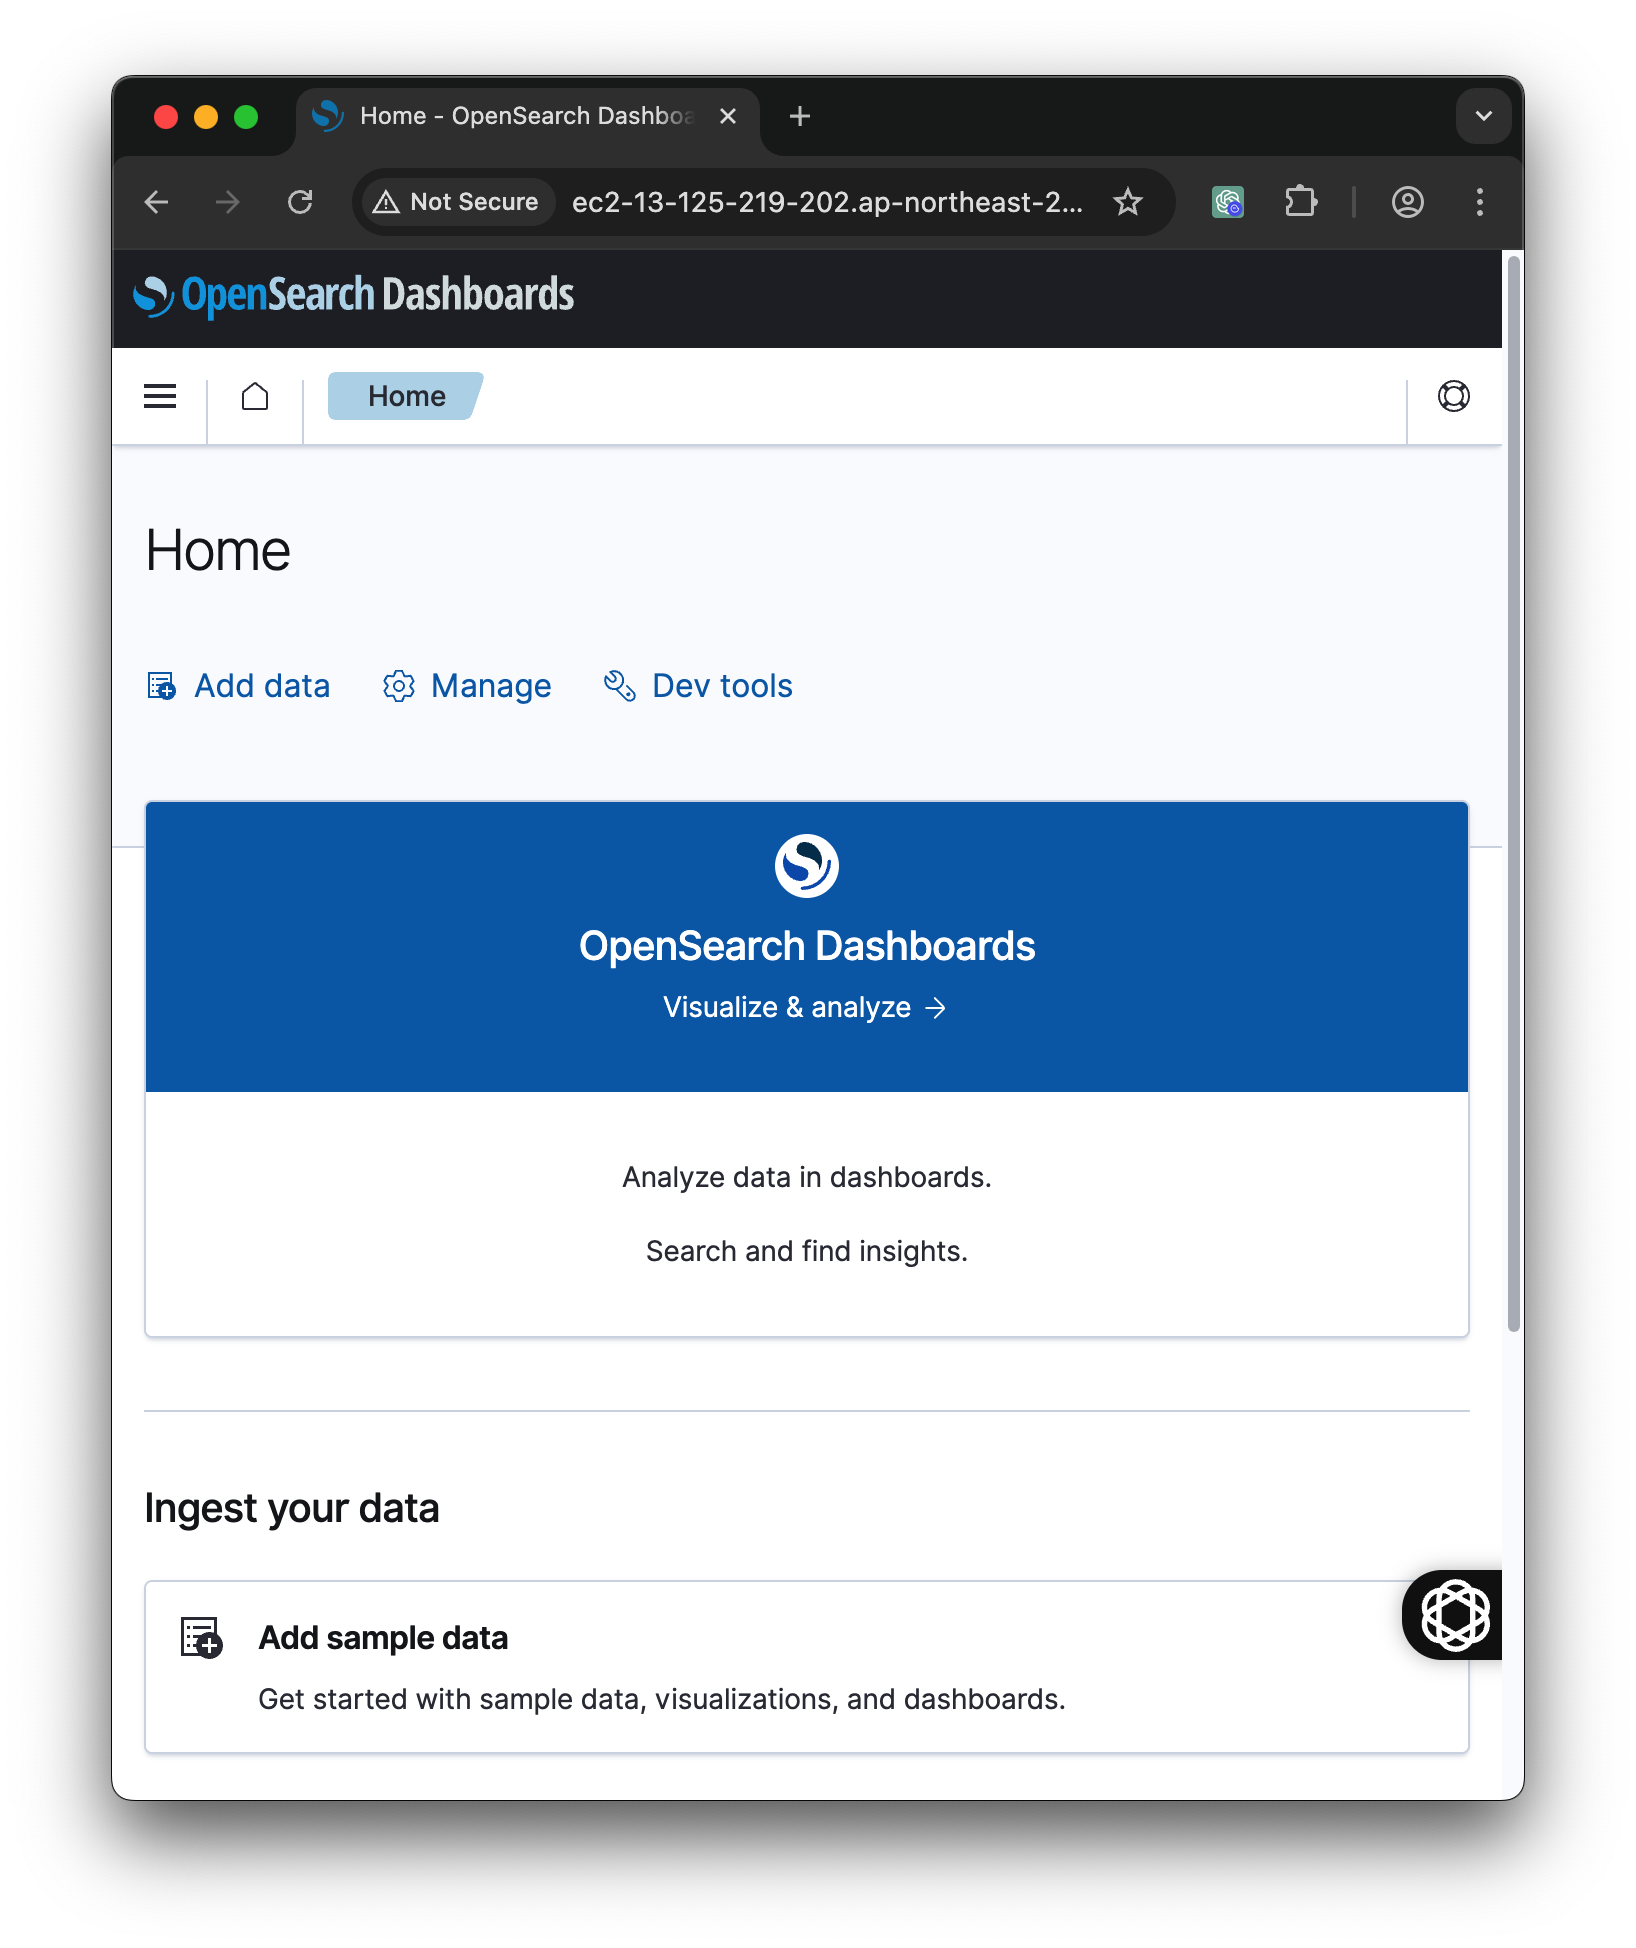Open Chrome three-dot menu
Image resolution: width=1636 pixels, height=1948 pixels.
[1480, 203]
